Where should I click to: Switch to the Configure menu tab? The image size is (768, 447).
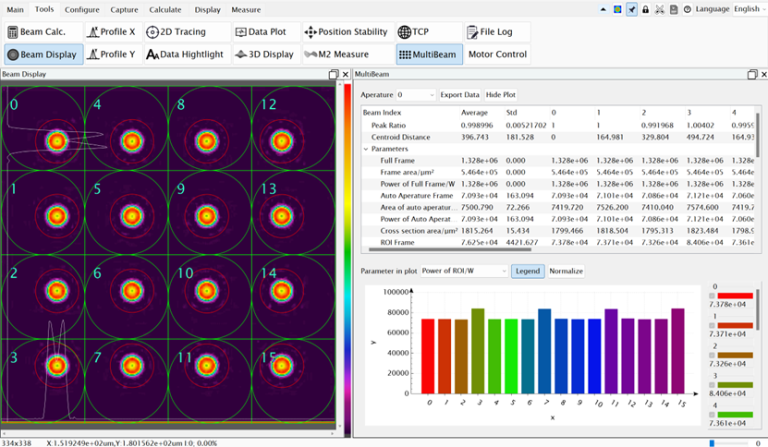82,9
